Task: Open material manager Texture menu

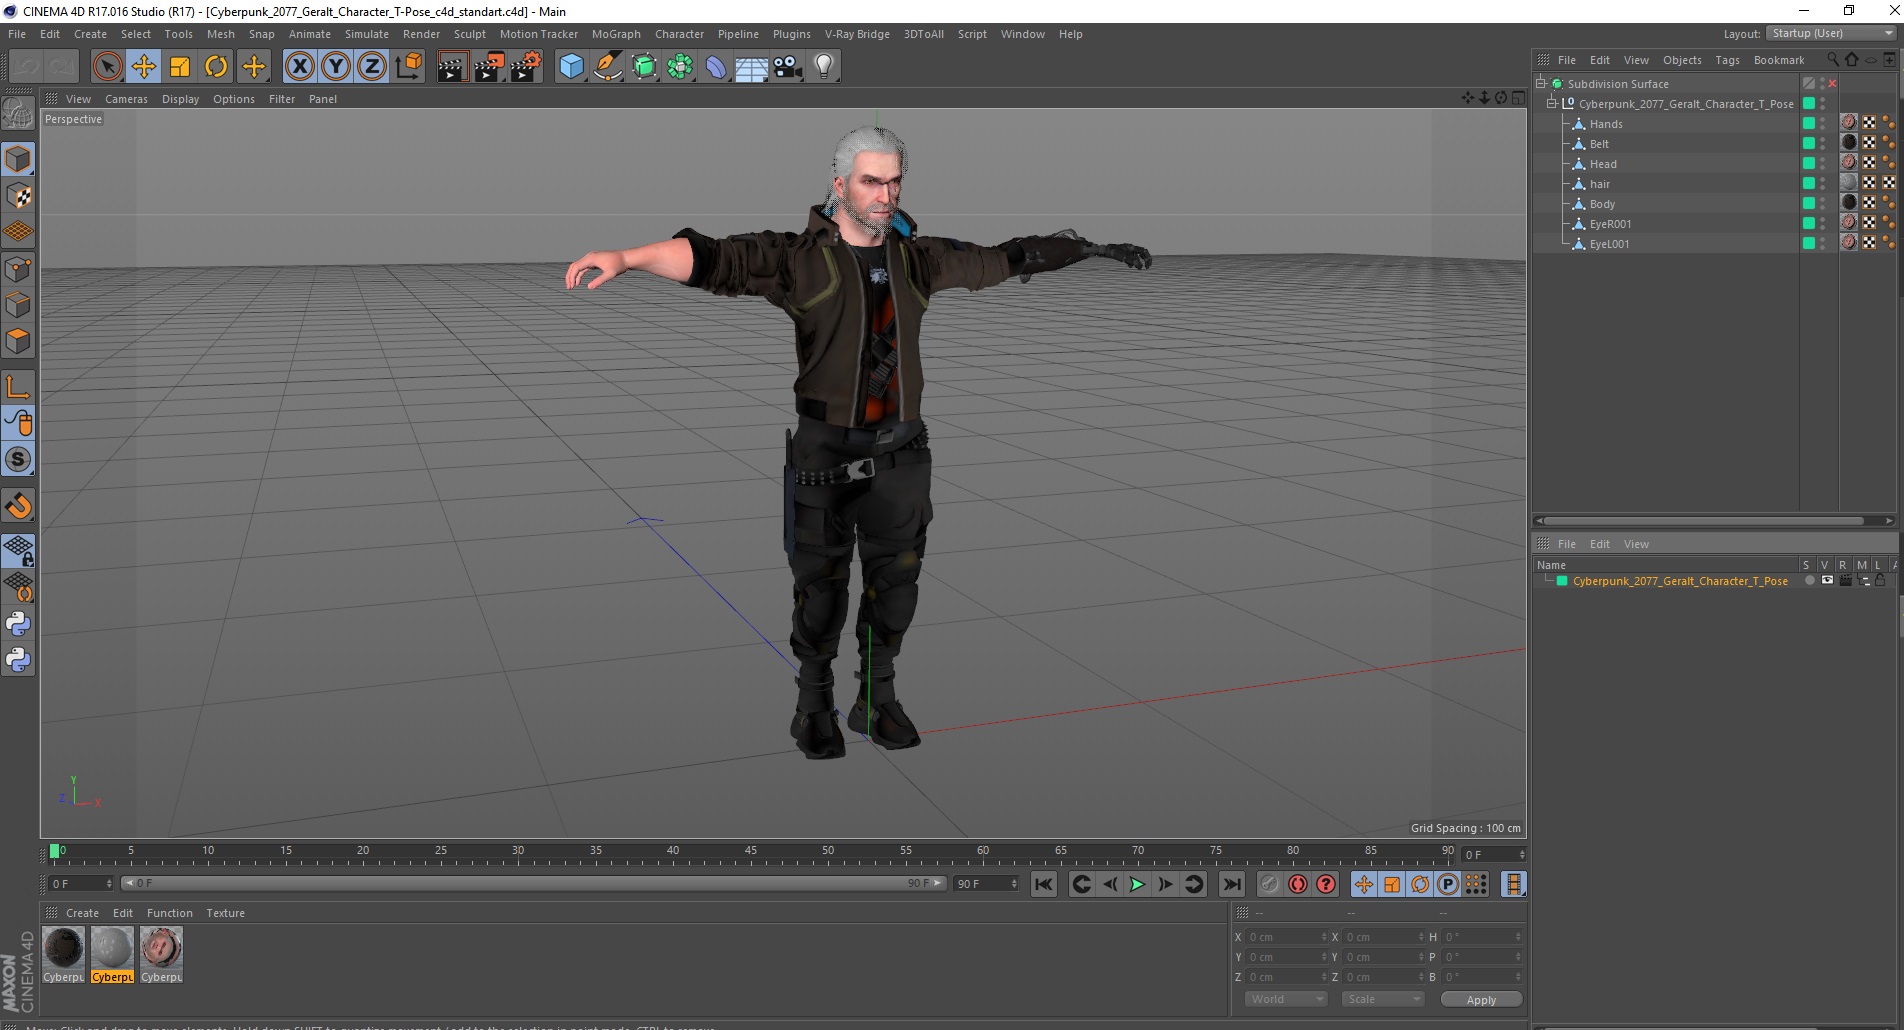Action: click(x=225, y=913)
